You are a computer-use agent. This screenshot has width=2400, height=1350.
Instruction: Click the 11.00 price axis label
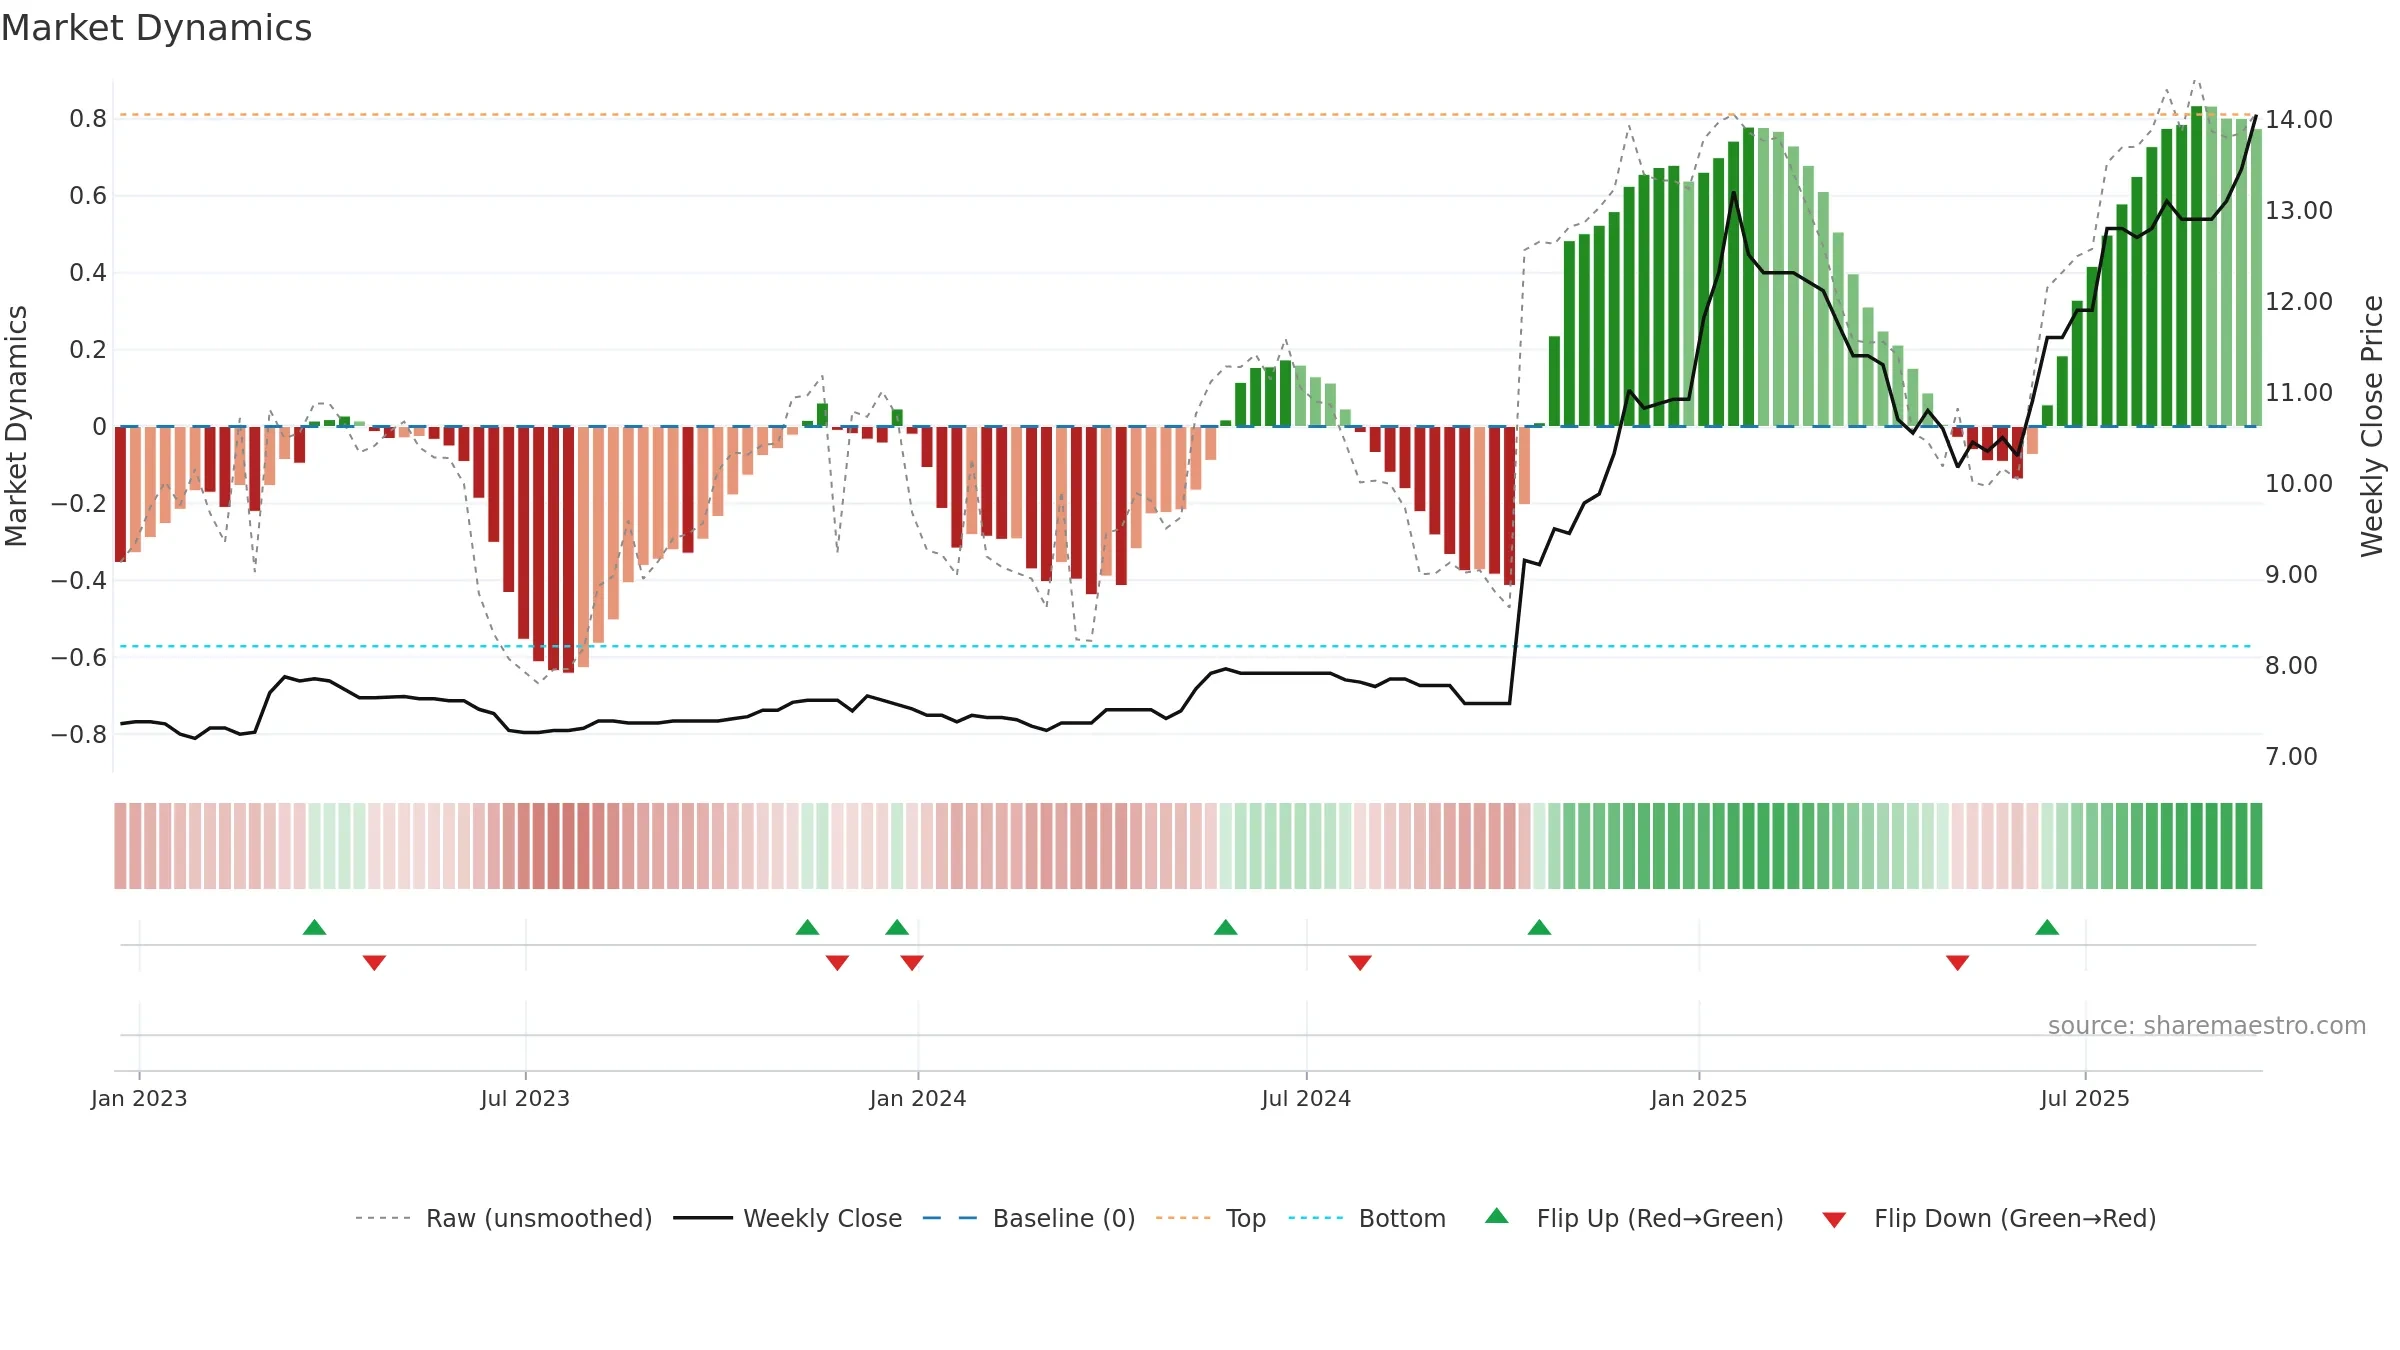[2299, 393]
